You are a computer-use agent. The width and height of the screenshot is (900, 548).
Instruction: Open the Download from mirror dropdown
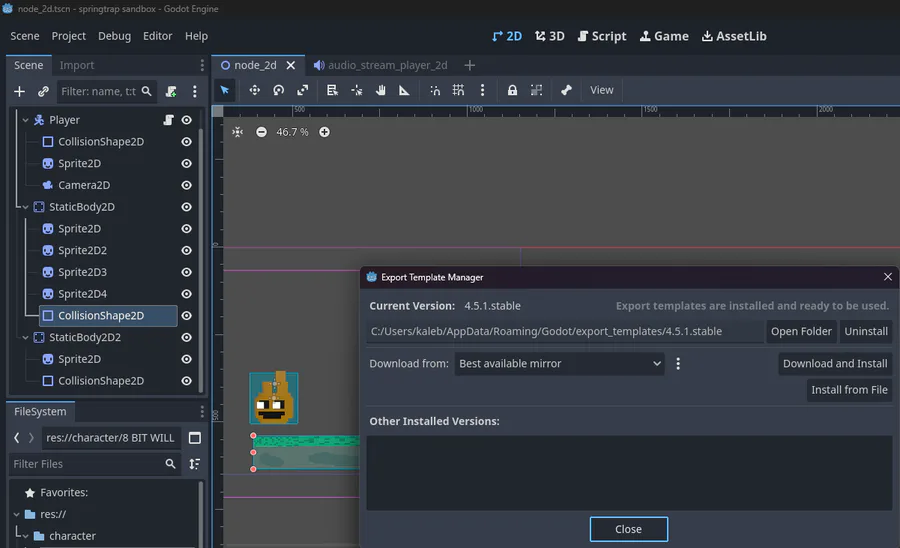coord(559,364)
